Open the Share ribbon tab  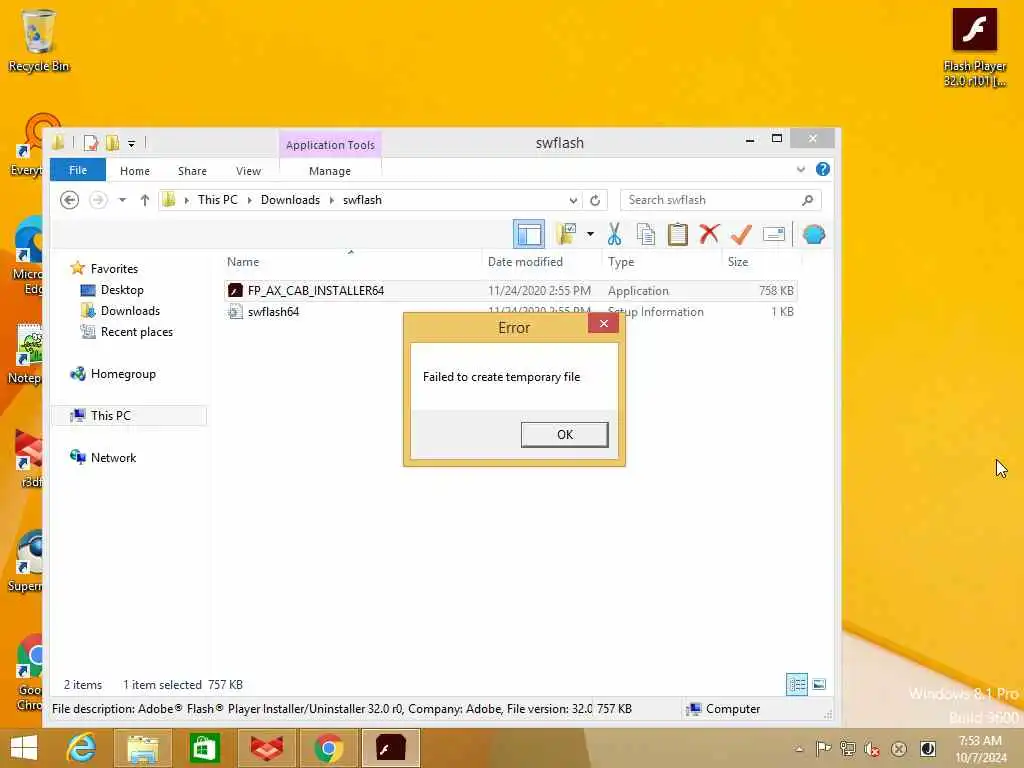click(192, 170)
